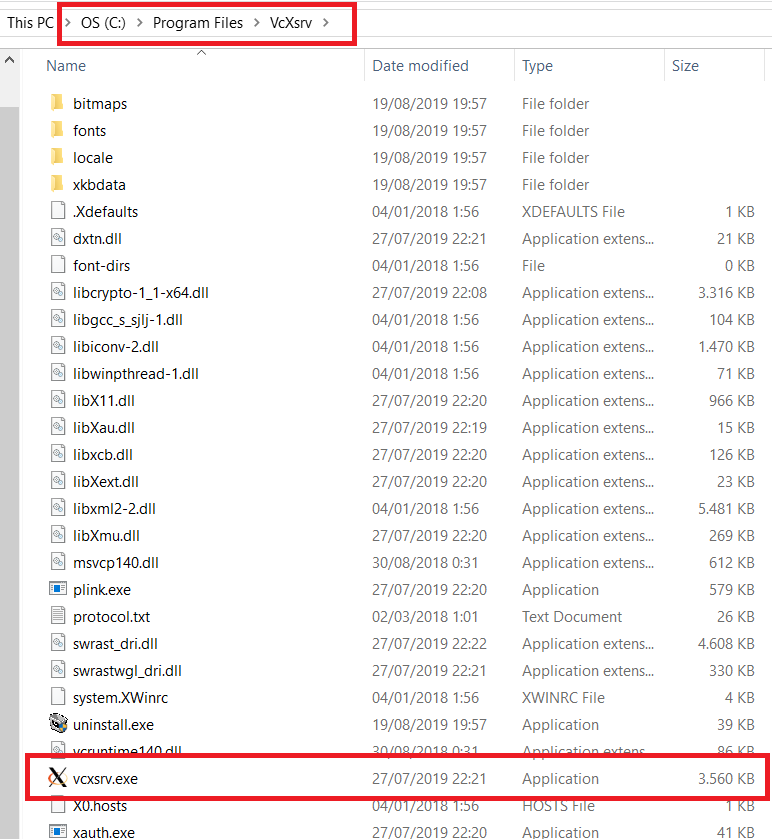Click the 3.560 KB size value
Screen dimensions: 772x839
point(726,779)
